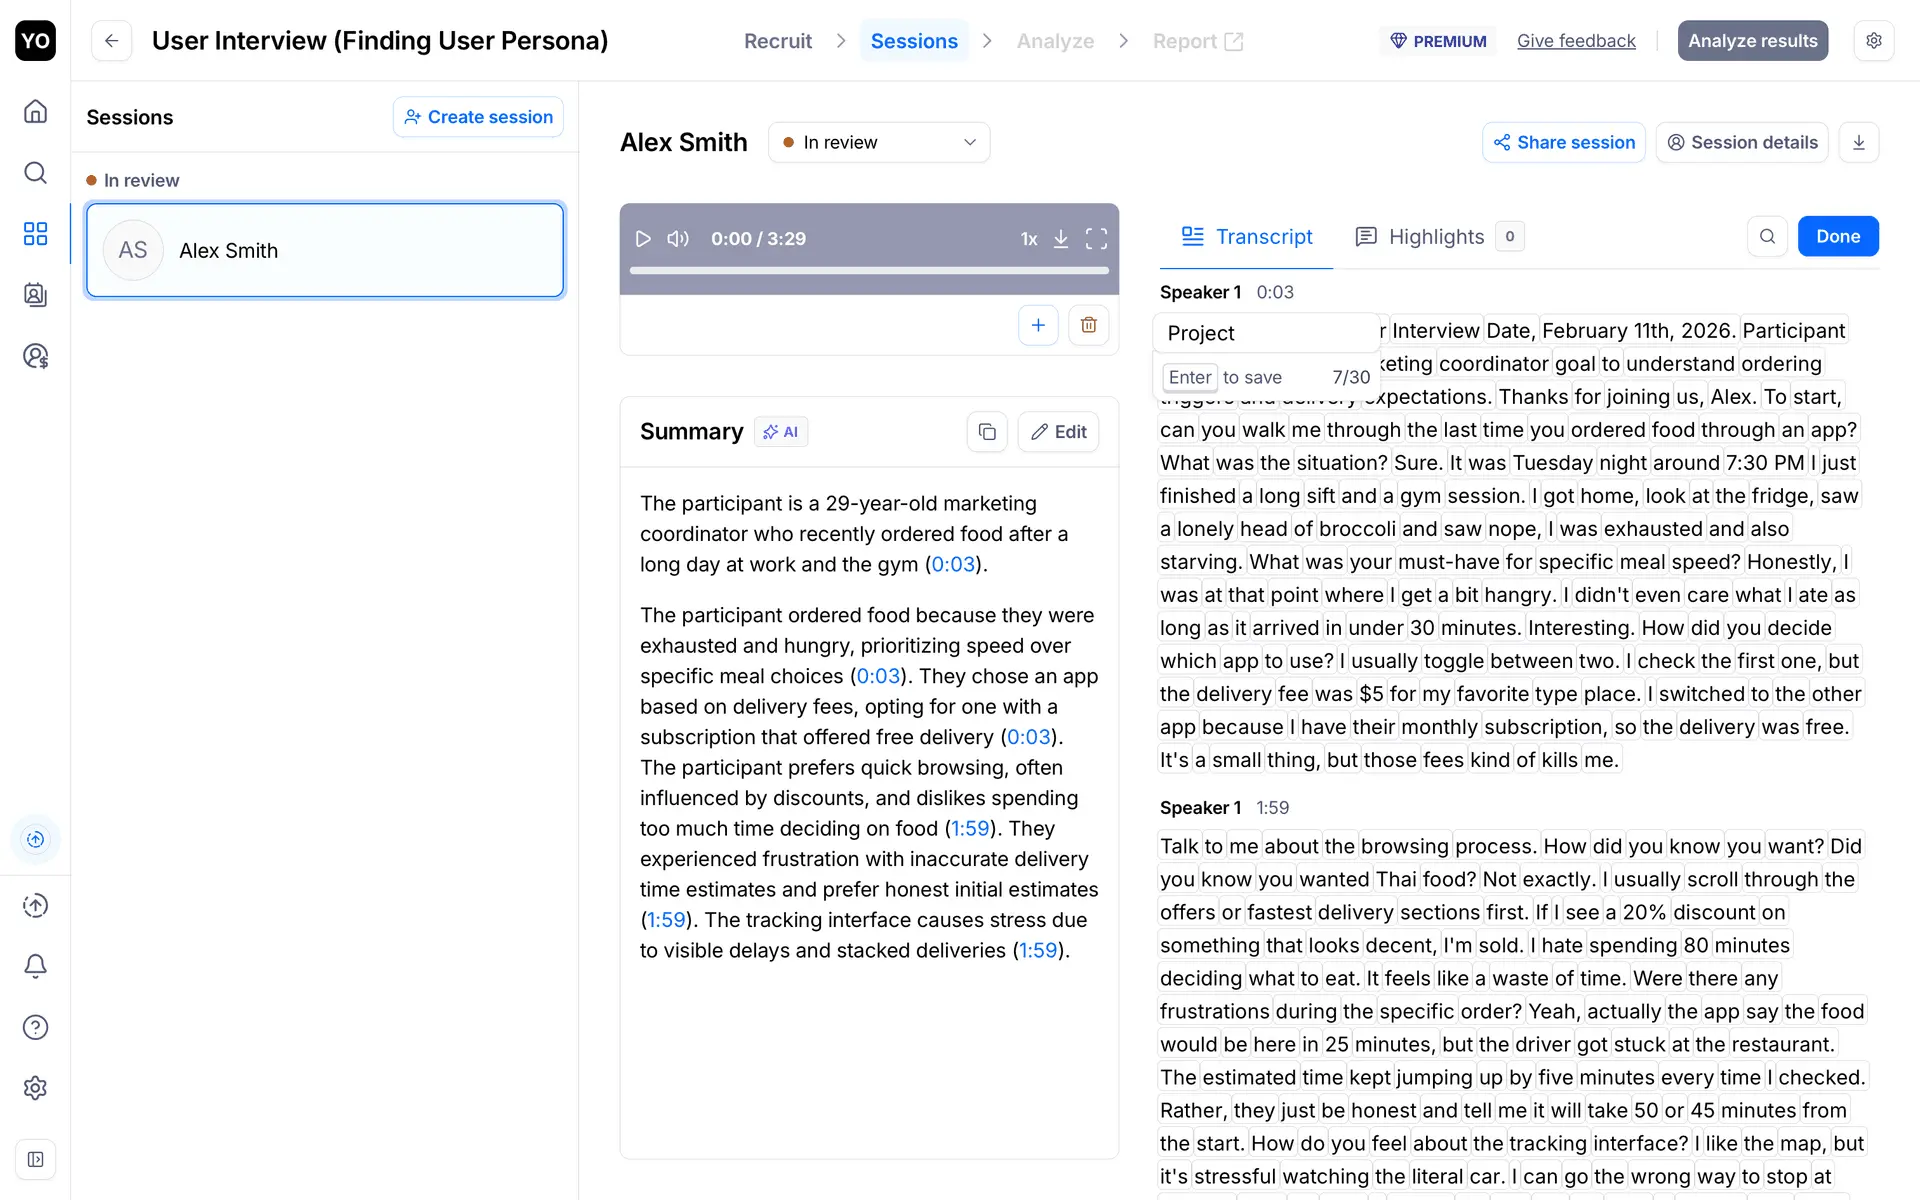The image size is (1920, 1200).
Task: Open the In review status dropdown
Action: tap(879, 143)
